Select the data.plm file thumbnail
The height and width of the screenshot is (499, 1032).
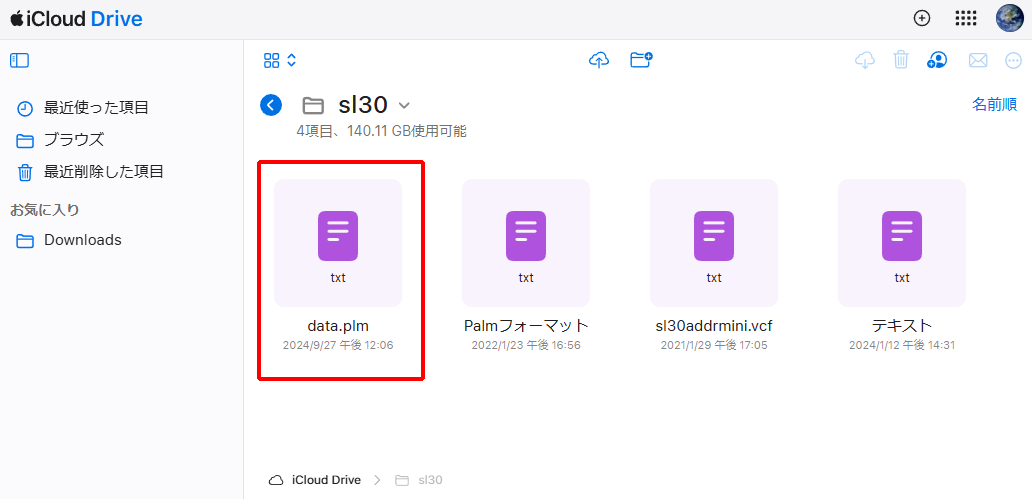pos(338,243)
